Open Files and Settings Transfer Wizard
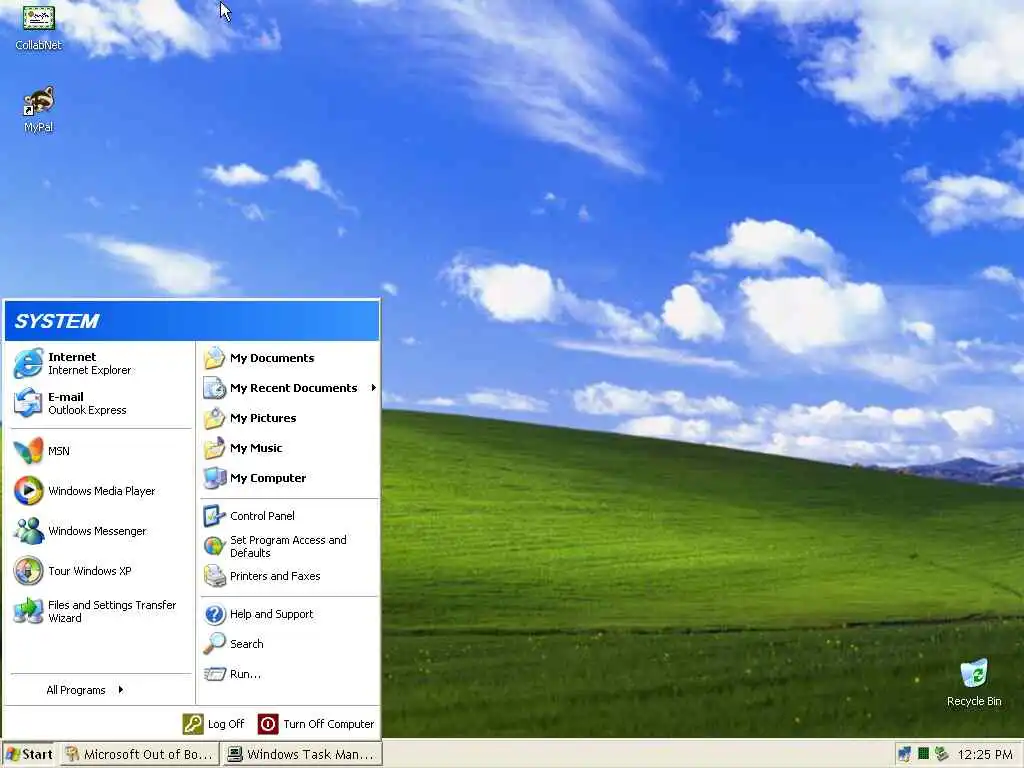The image size is (1024, 768). 101,611
